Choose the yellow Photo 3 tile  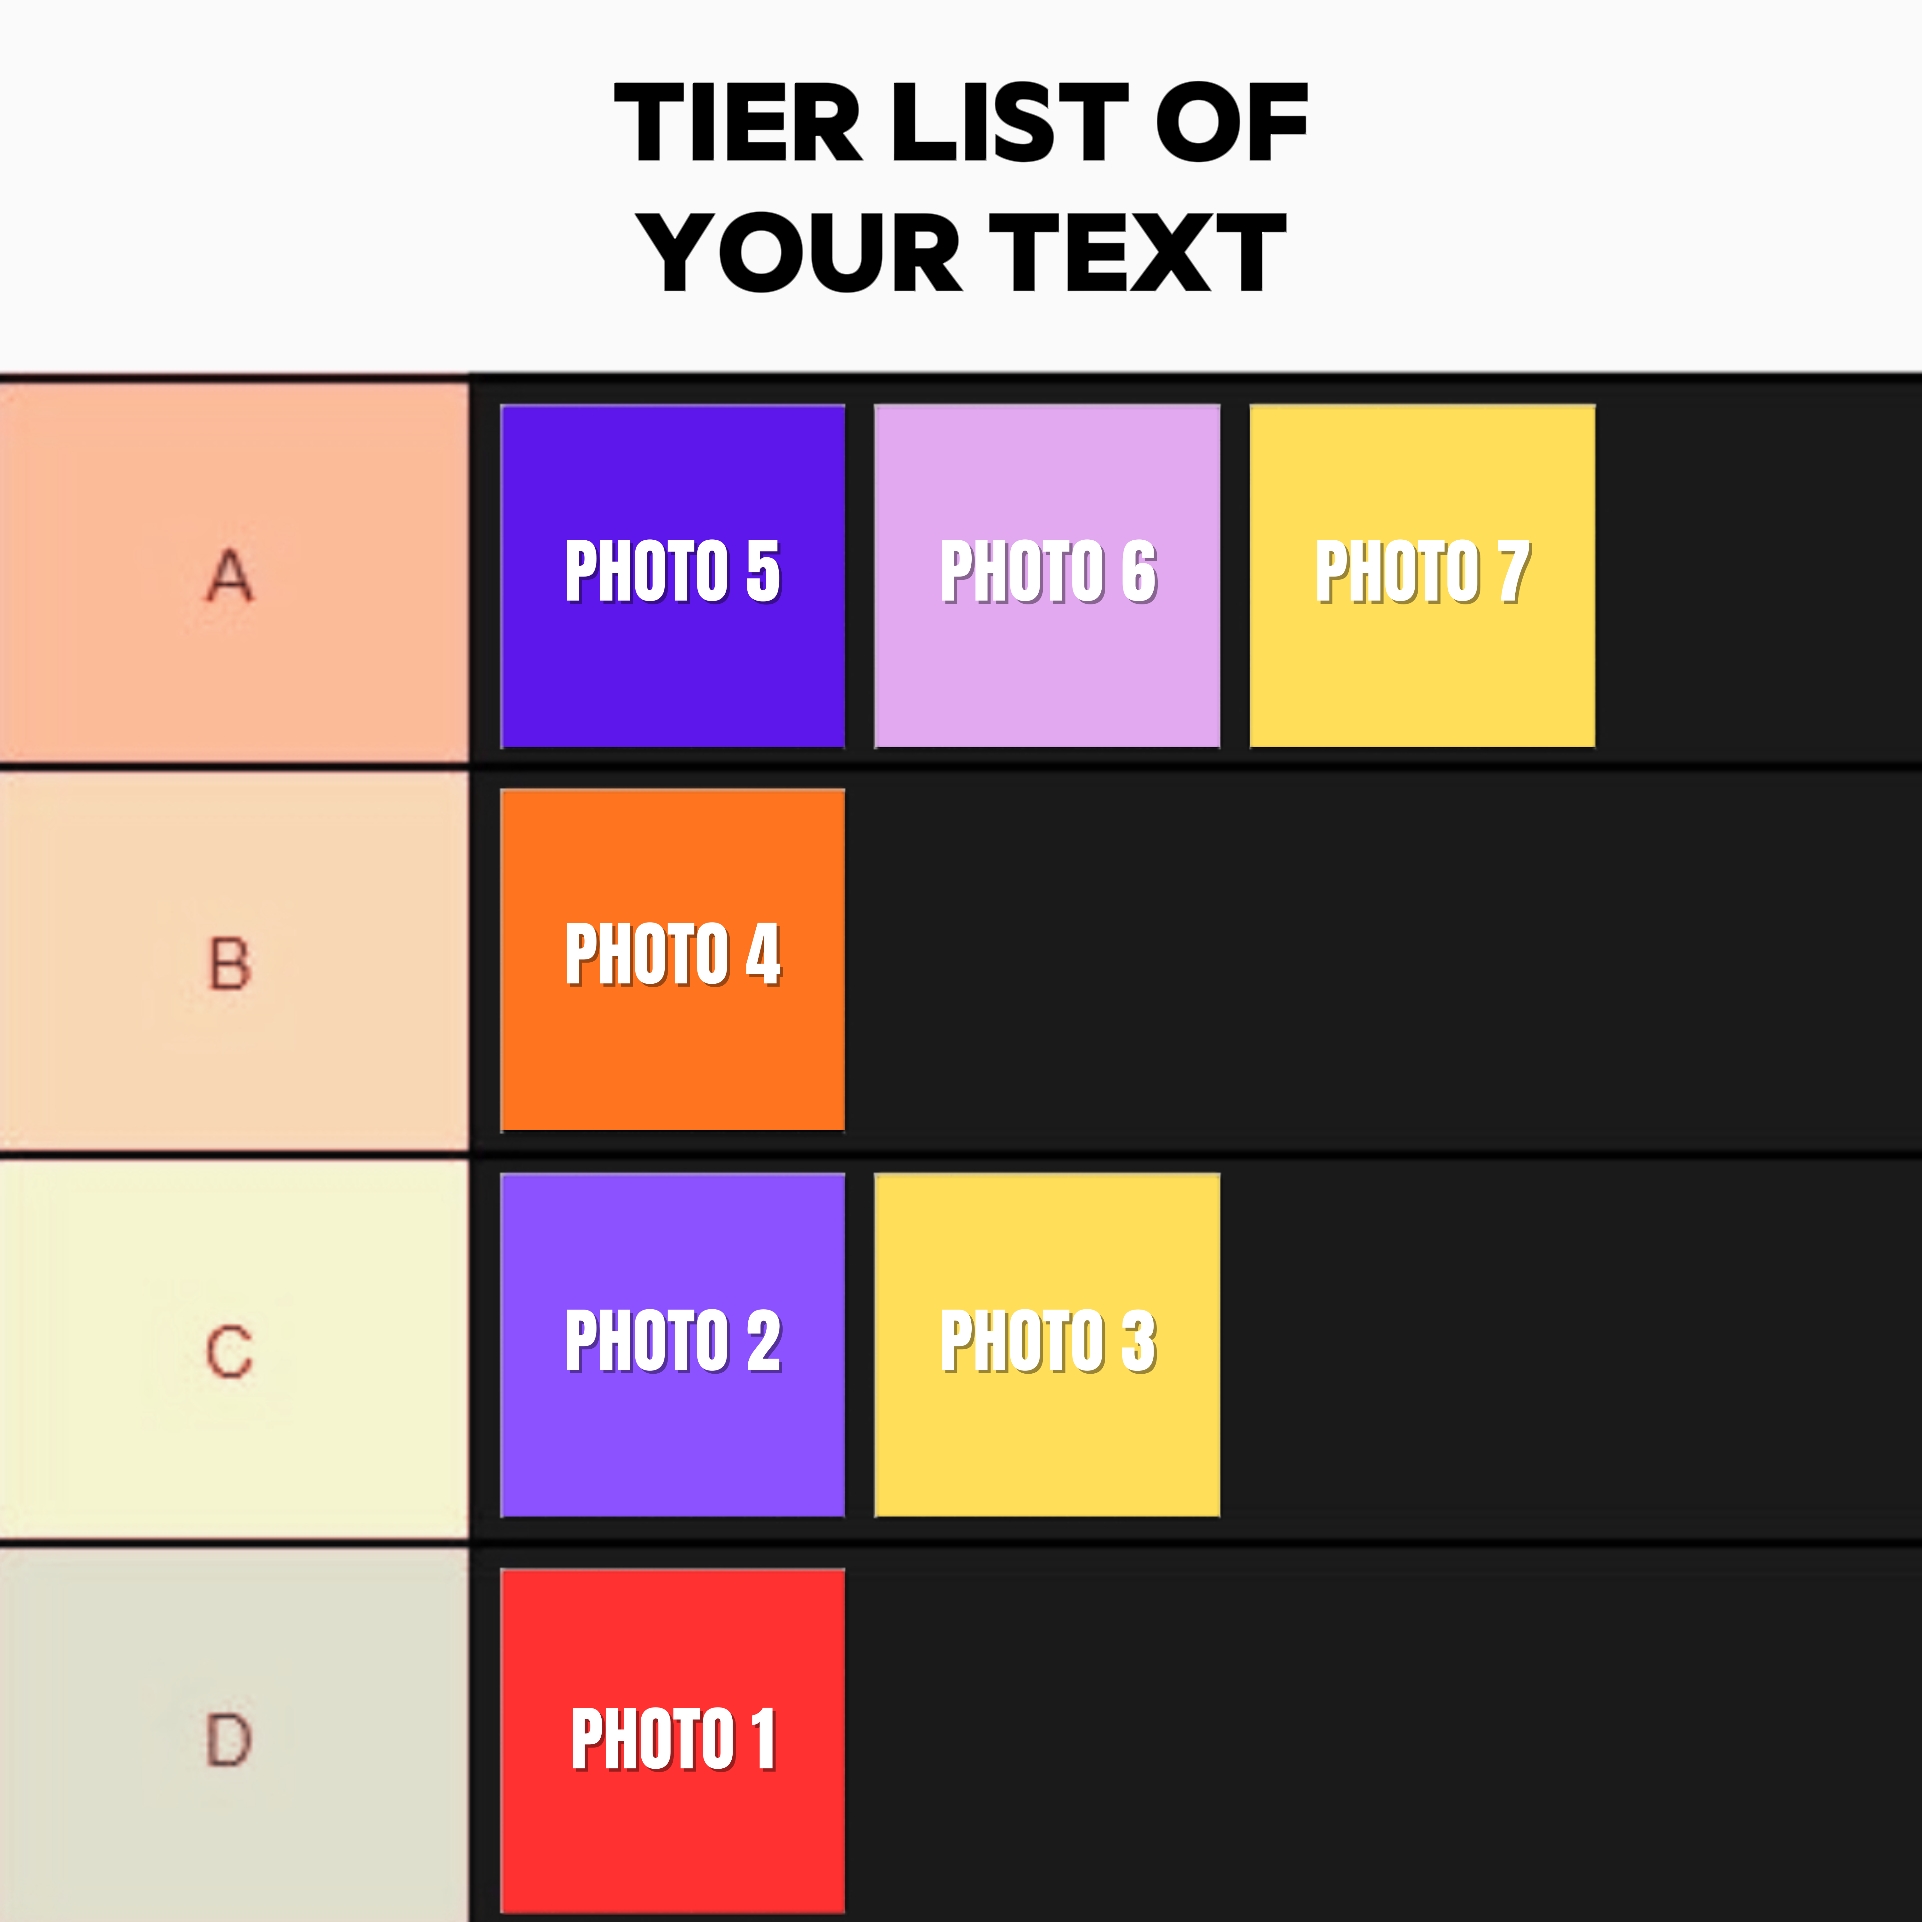1047,1345
